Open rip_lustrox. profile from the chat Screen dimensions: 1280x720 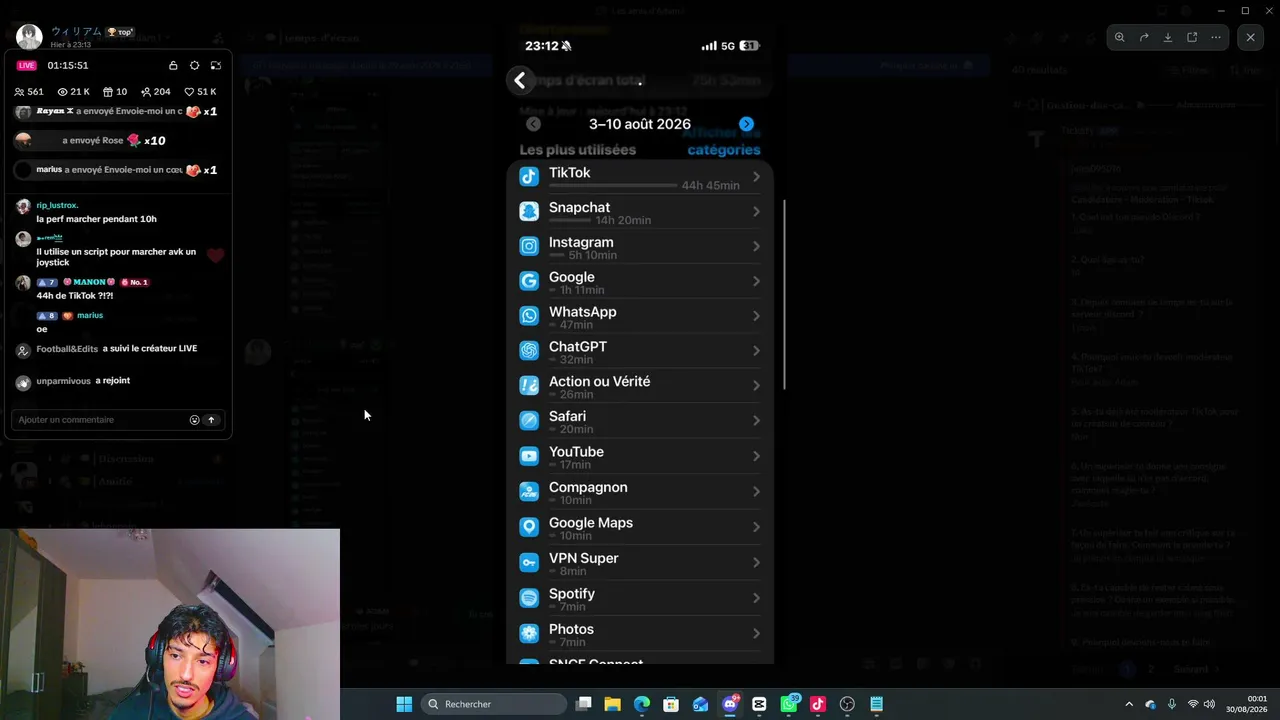pos(57,205)
